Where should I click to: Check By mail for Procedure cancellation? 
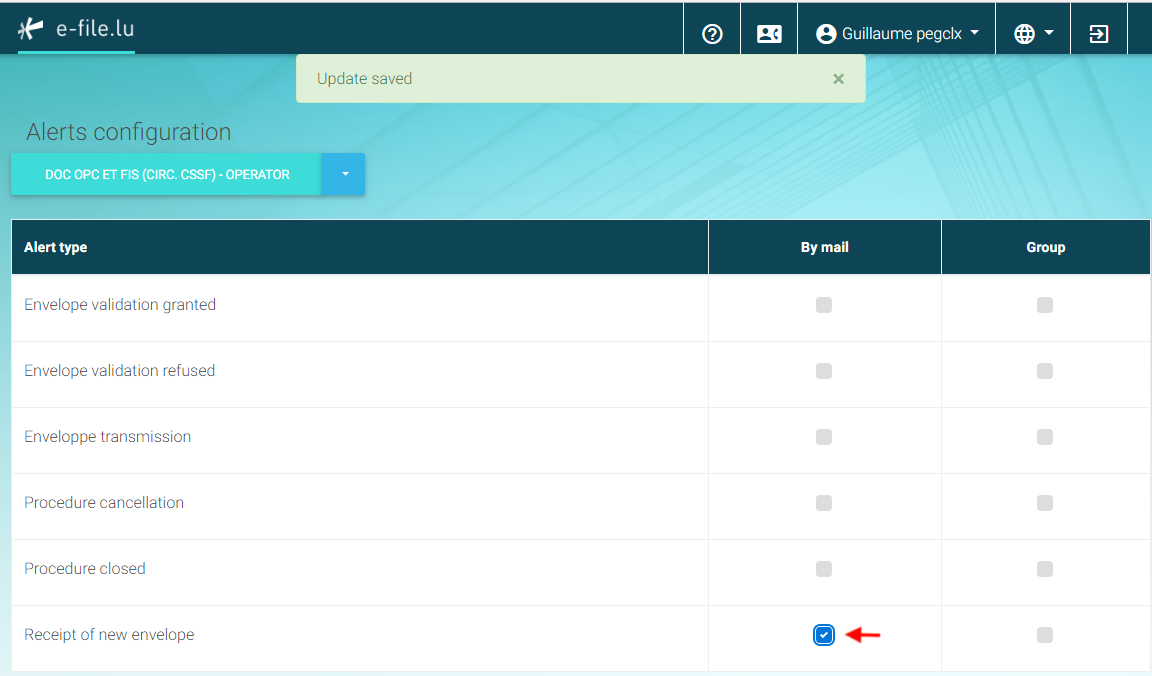tap(823, 503)
